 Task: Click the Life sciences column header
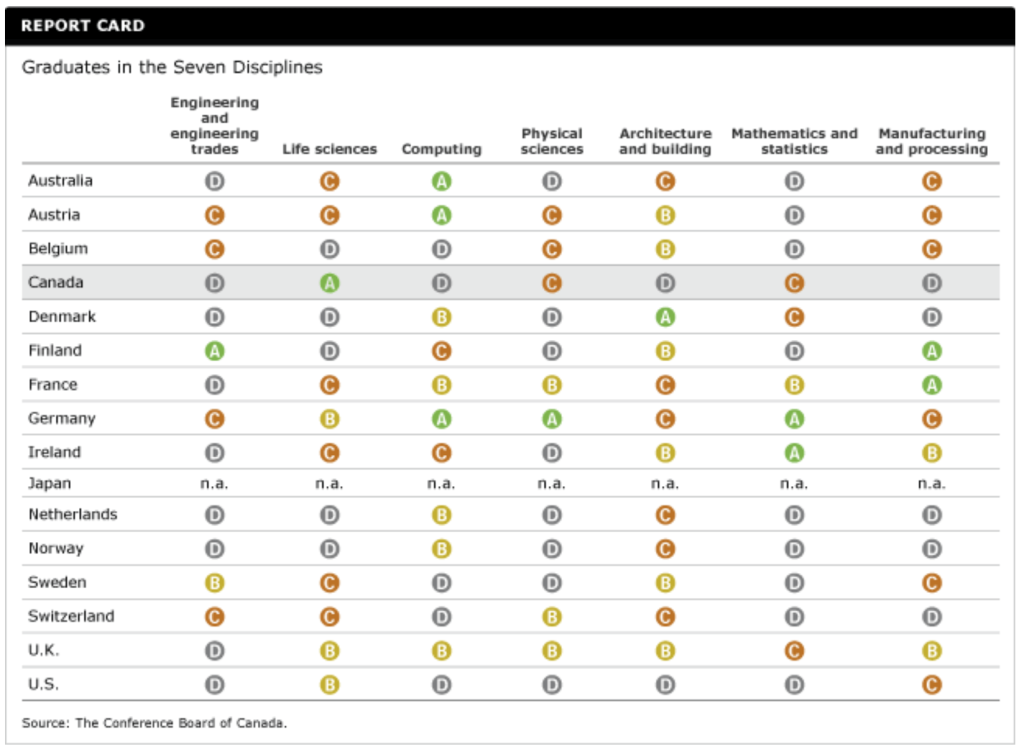[x=330, y=149]
